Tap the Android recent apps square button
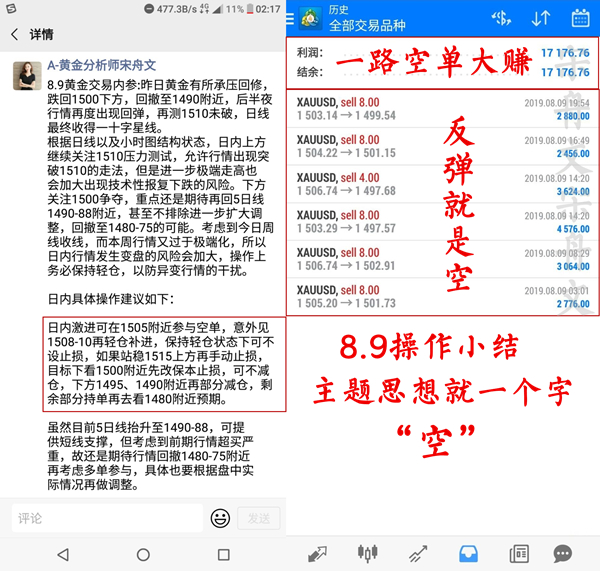The width and height of the screenshot is (600, 571). 223,555
